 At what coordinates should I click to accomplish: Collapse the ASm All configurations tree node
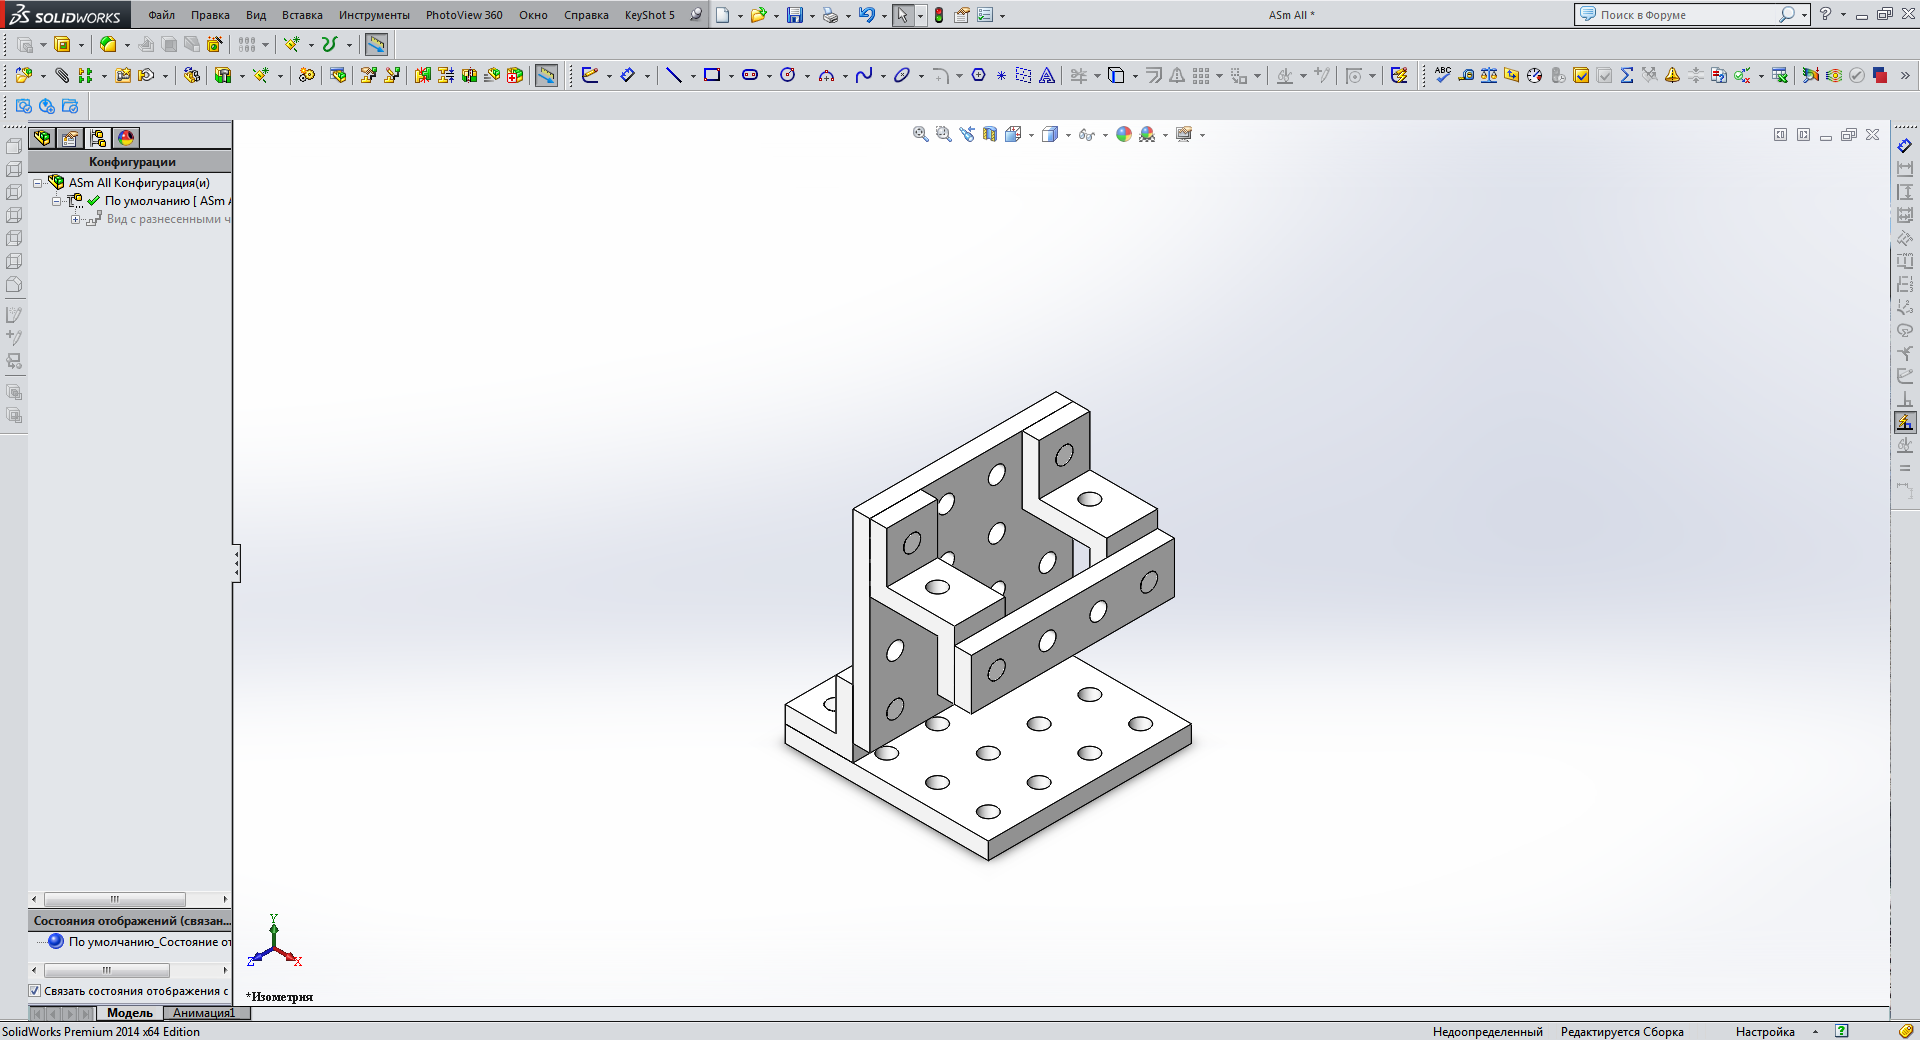tap(38, 183)
